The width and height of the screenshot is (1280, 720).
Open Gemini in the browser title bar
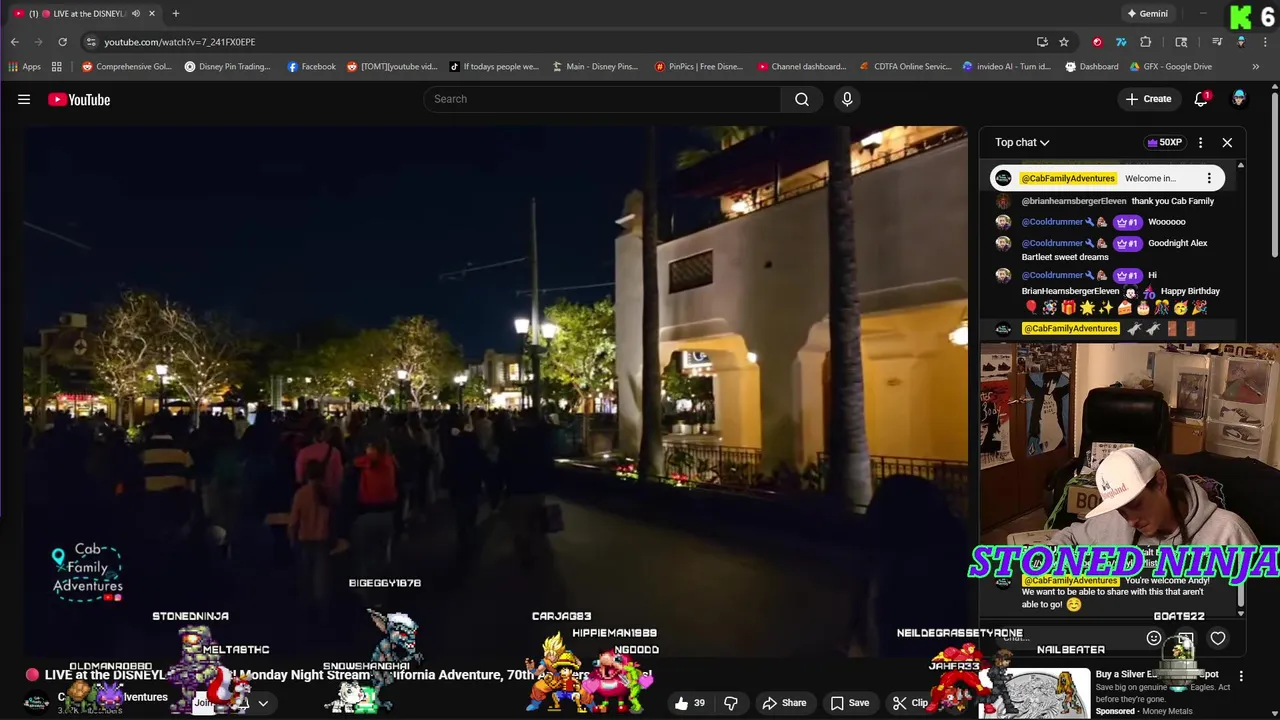click(x=1147, y=14)
